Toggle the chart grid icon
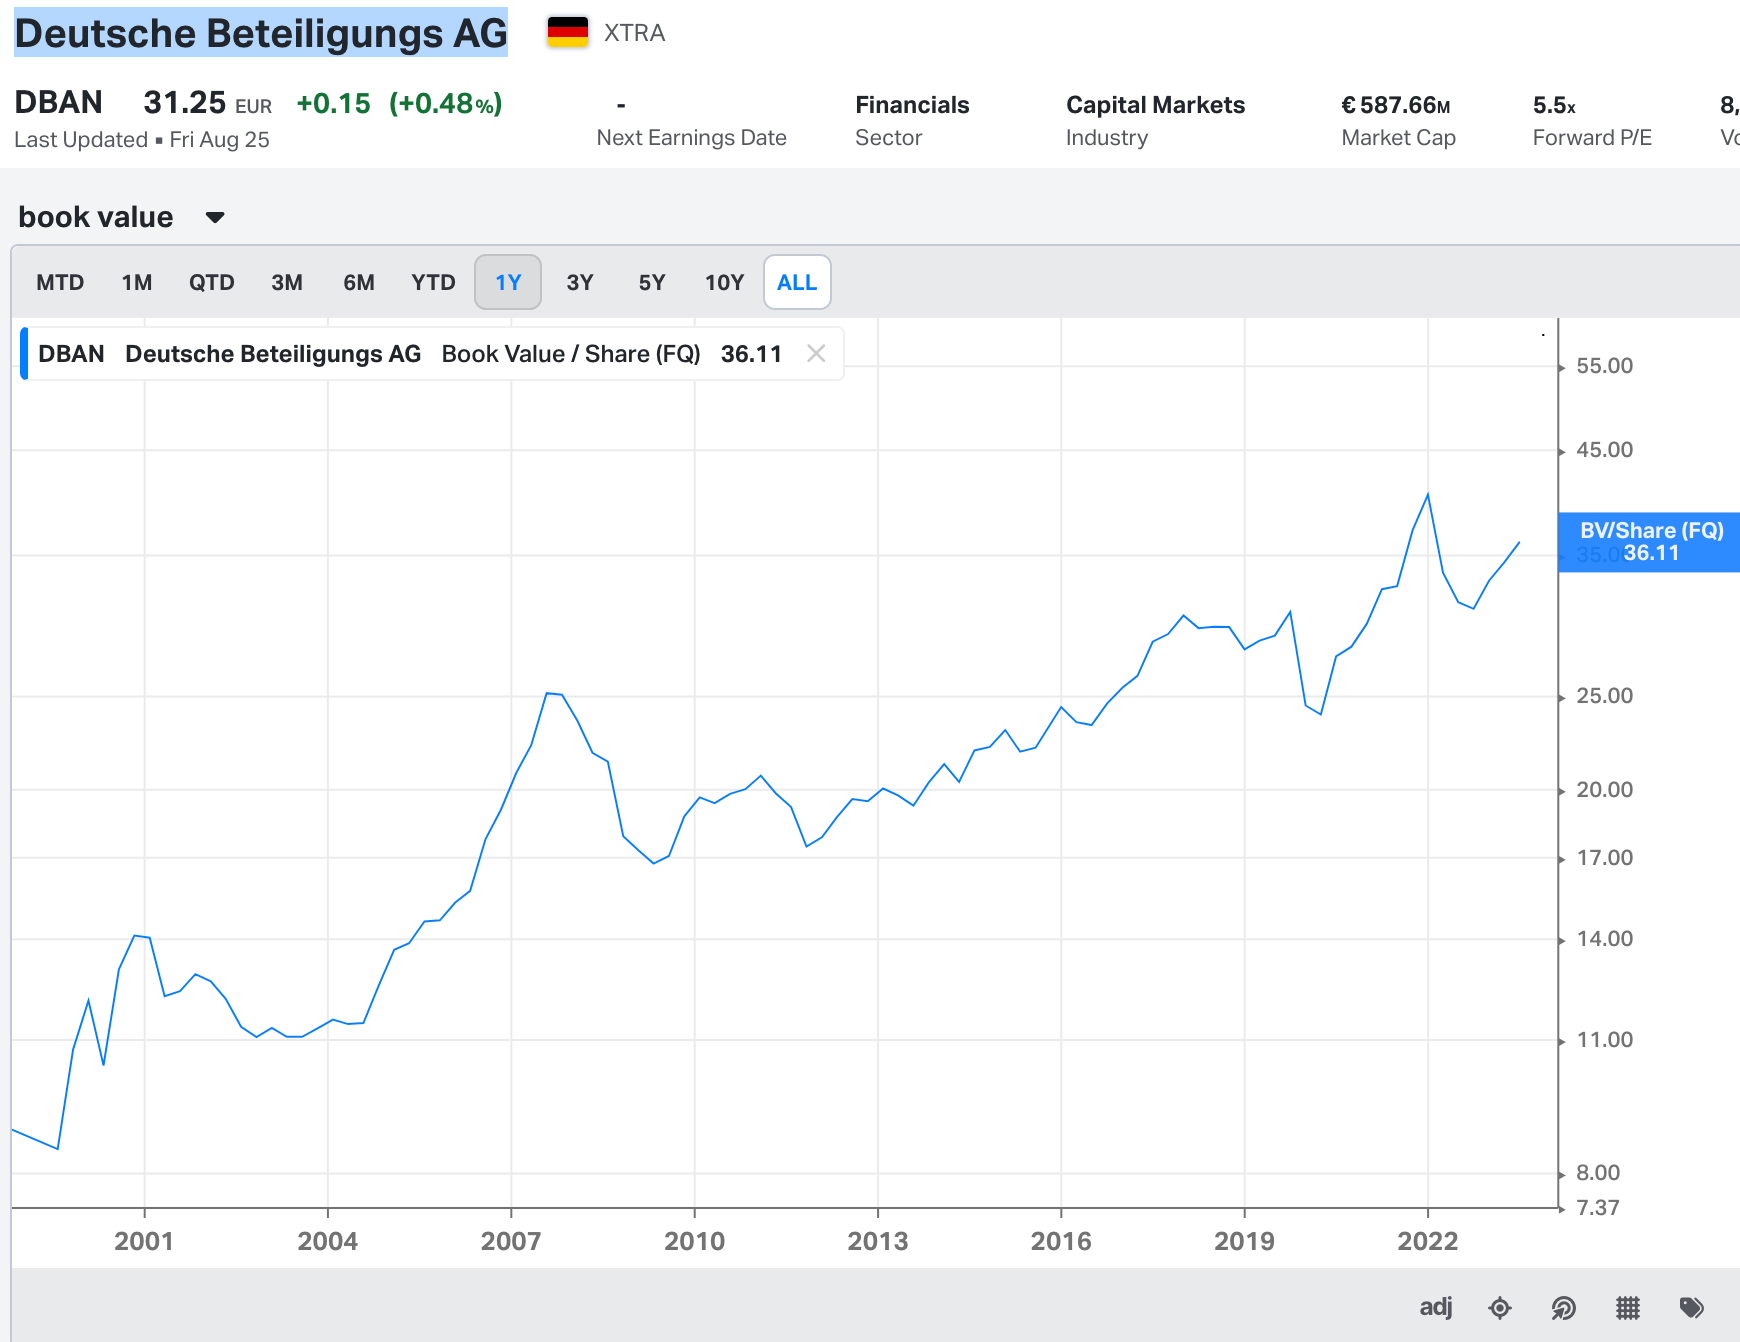 [1628, 1307]
